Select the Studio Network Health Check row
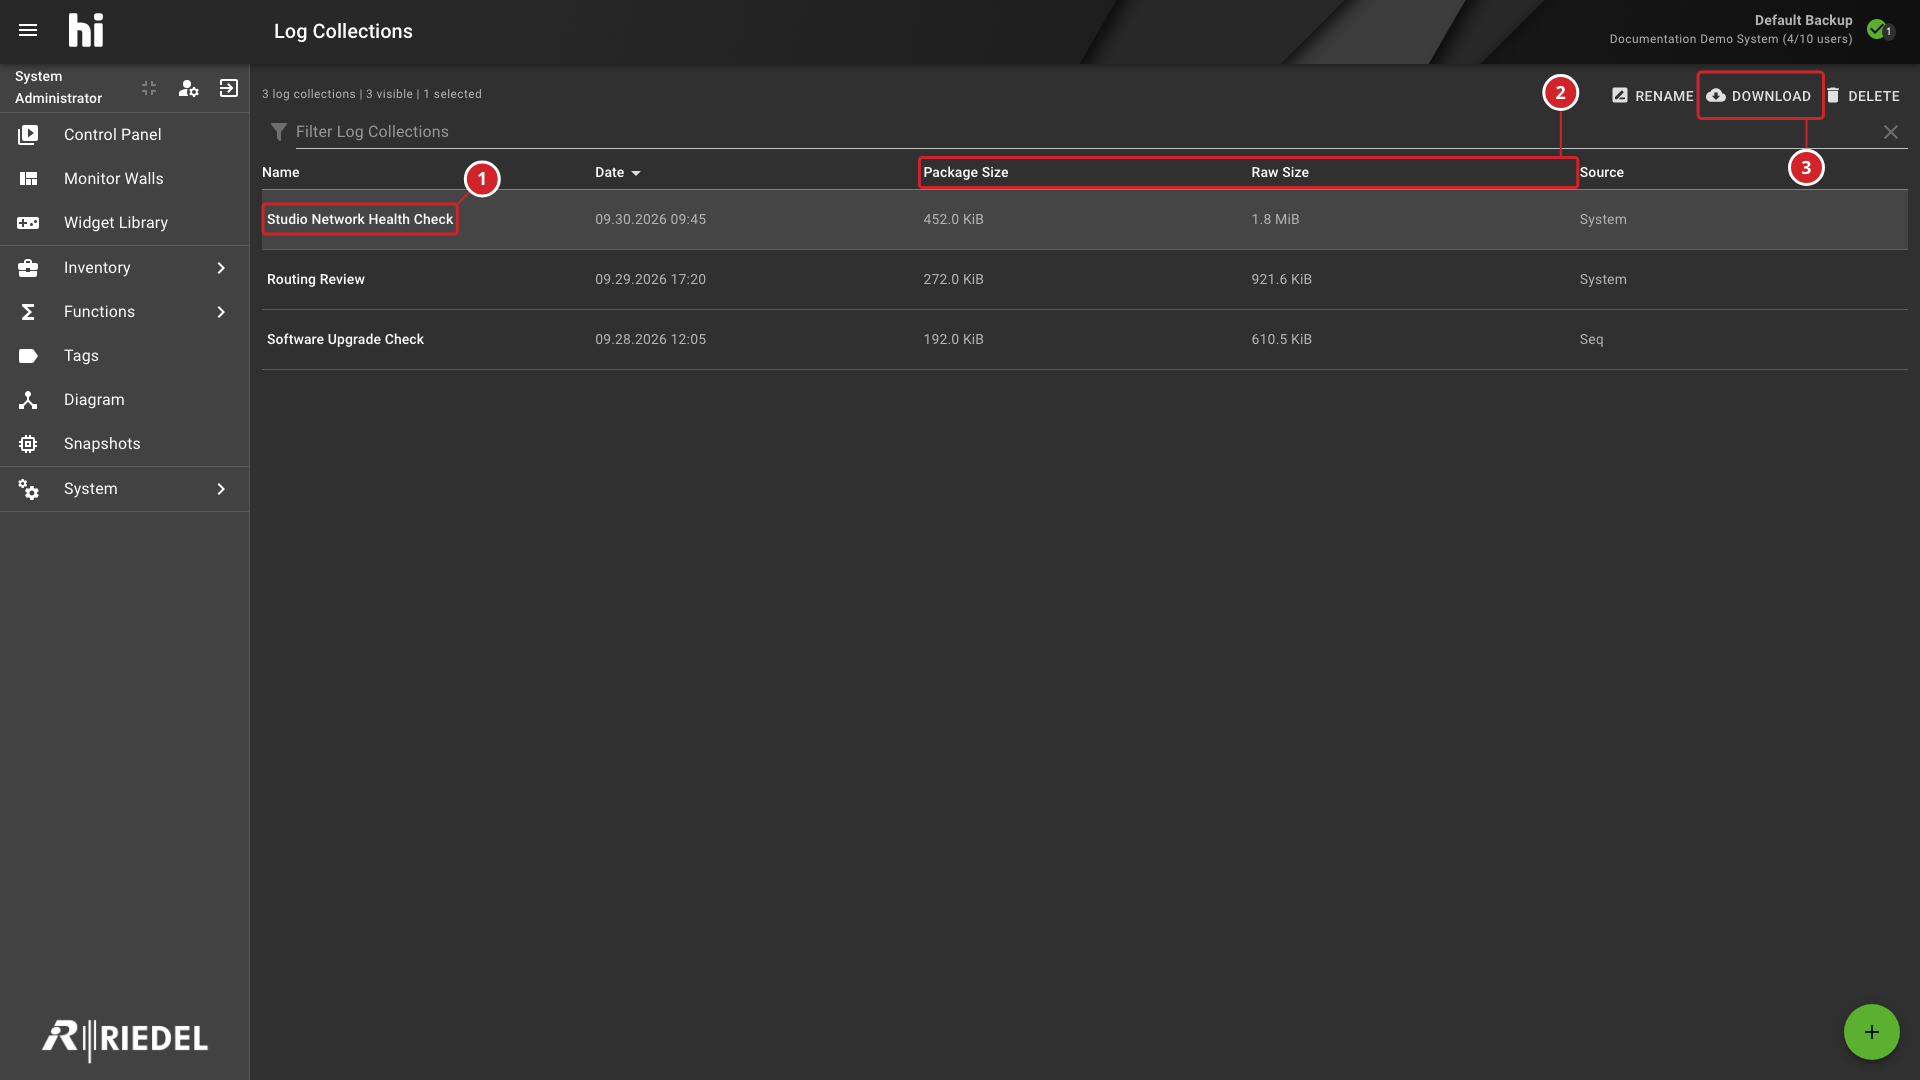Viewport: 1920px width, 1080px height. (1084, 219)
